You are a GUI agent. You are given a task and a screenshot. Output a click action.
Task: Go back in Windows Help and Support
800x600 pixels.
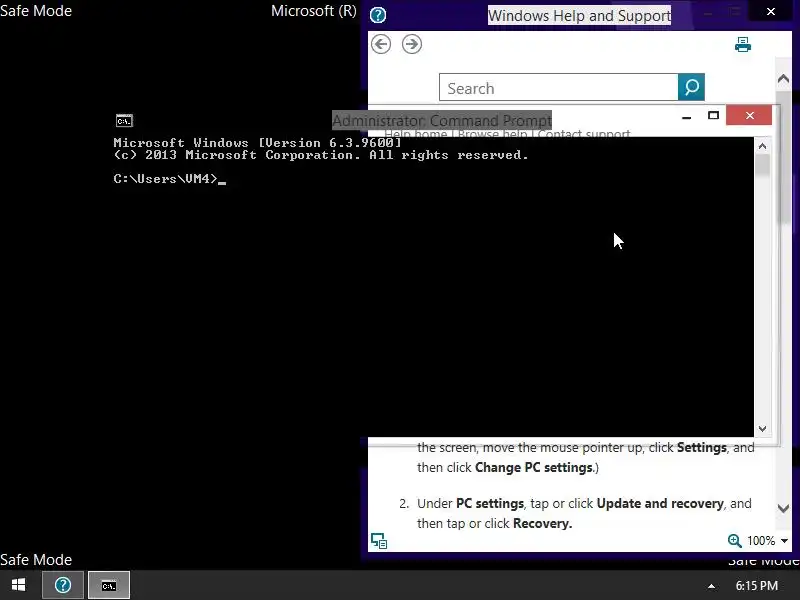click(381, 44)
